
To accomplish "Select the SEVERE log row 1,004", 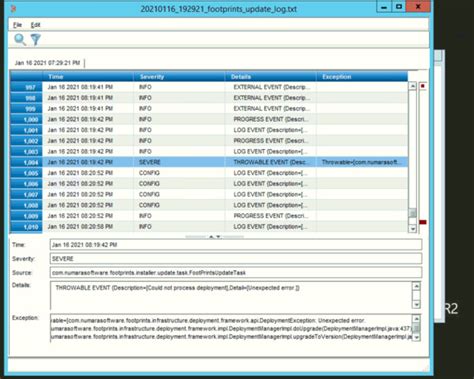I will click(209, 162).
